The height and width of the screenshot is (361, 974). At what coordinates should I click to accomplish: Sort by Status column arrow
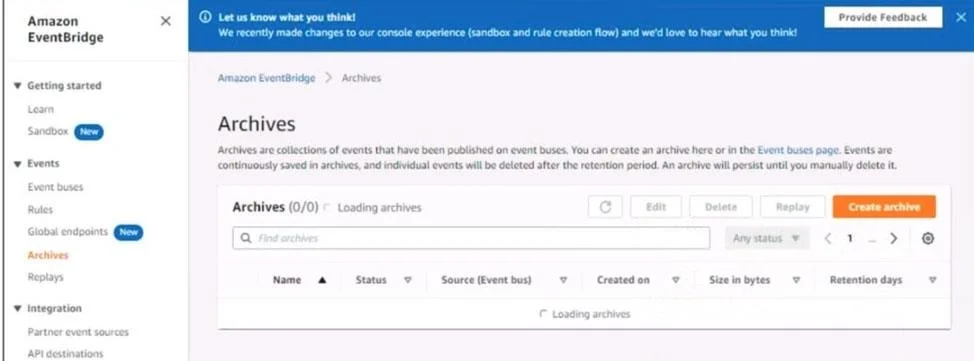click(407, 280)
